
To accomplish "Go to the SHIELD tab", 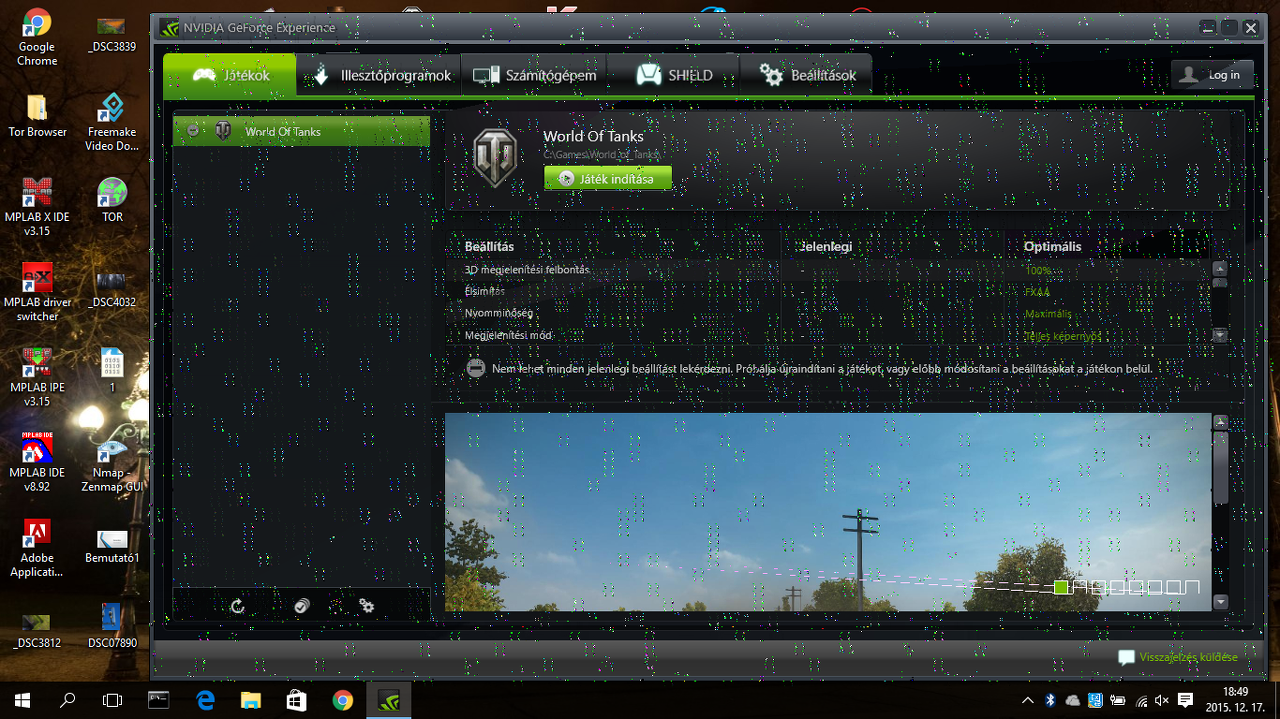I will 673,75.
